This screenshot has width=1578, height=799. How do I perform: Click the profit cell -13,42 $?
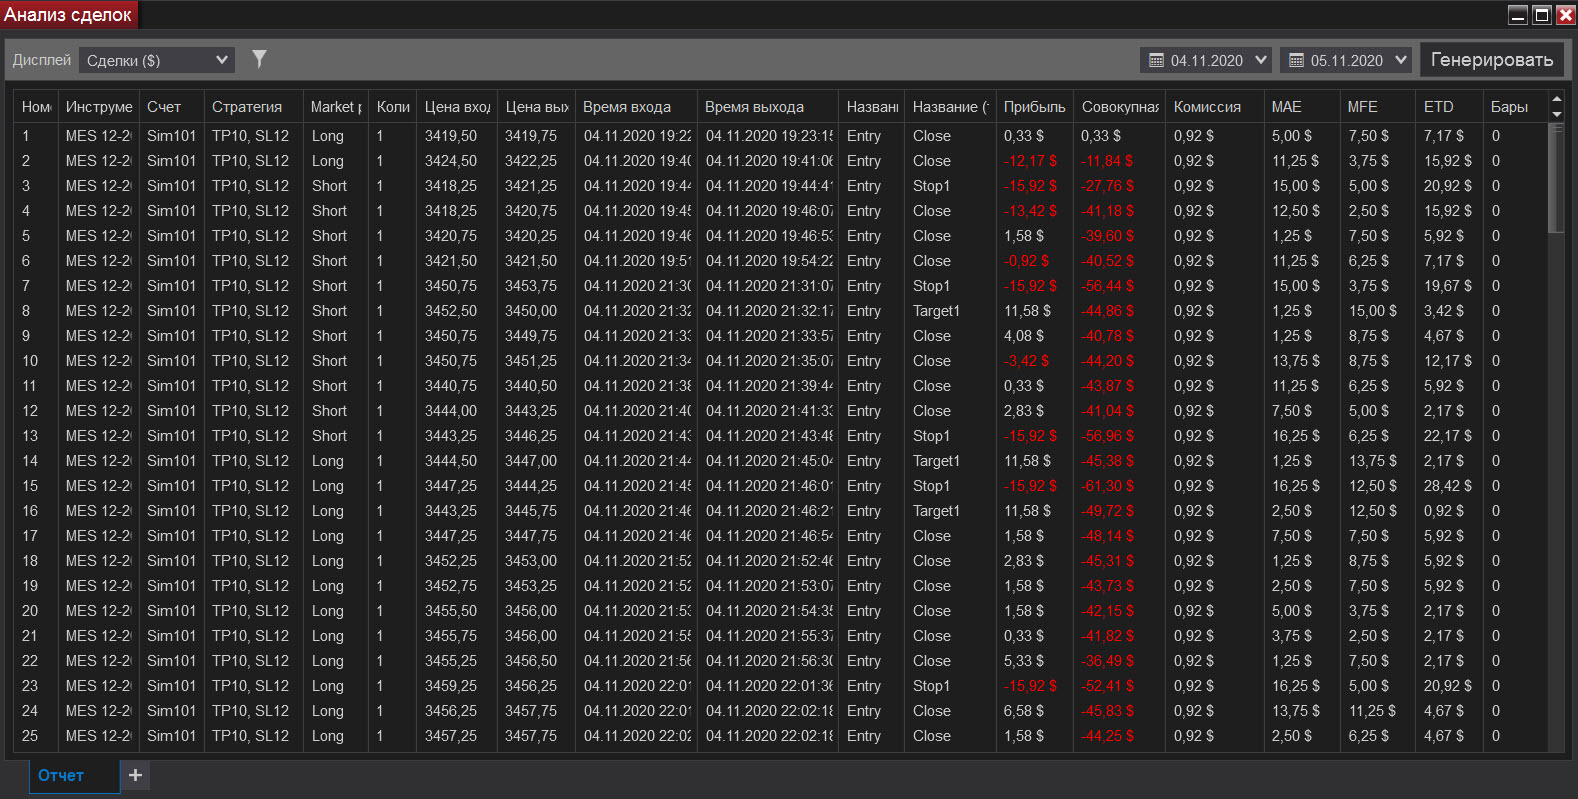1031,211
